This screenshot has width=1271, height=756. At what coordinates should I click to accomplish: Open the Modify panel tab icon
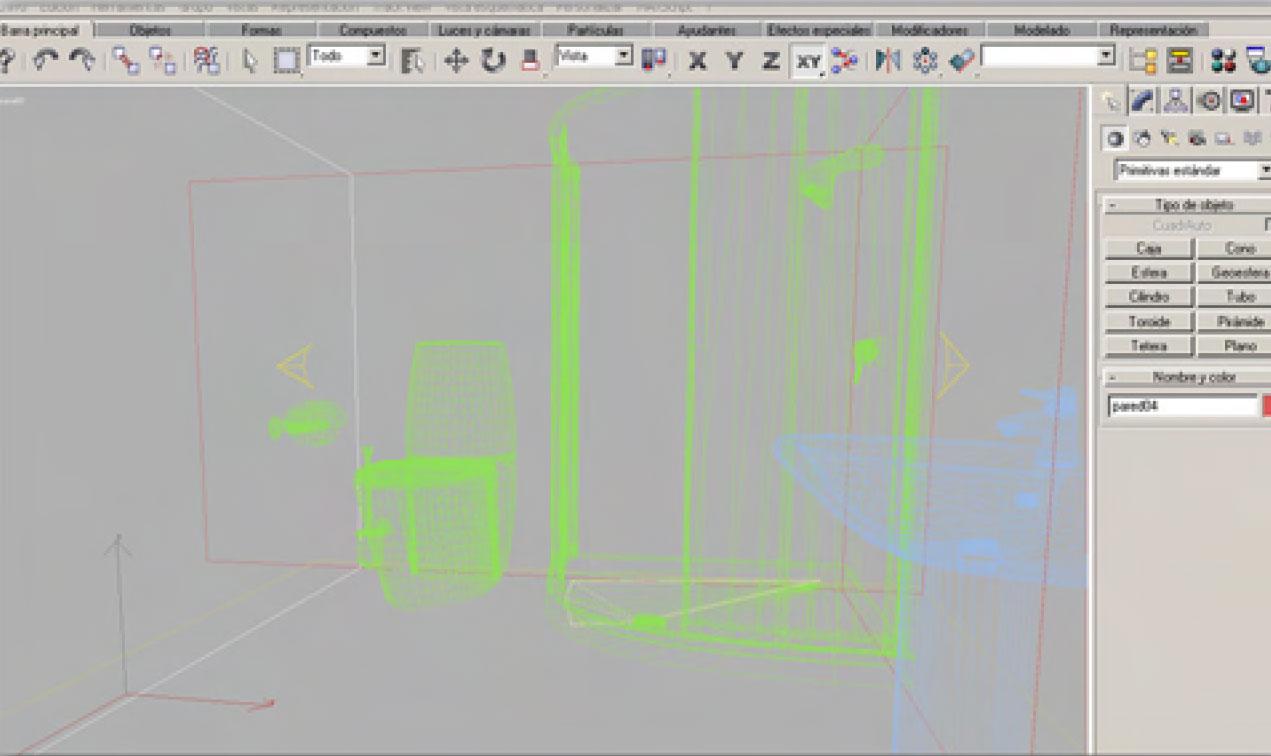click(x=1143, y=101)
